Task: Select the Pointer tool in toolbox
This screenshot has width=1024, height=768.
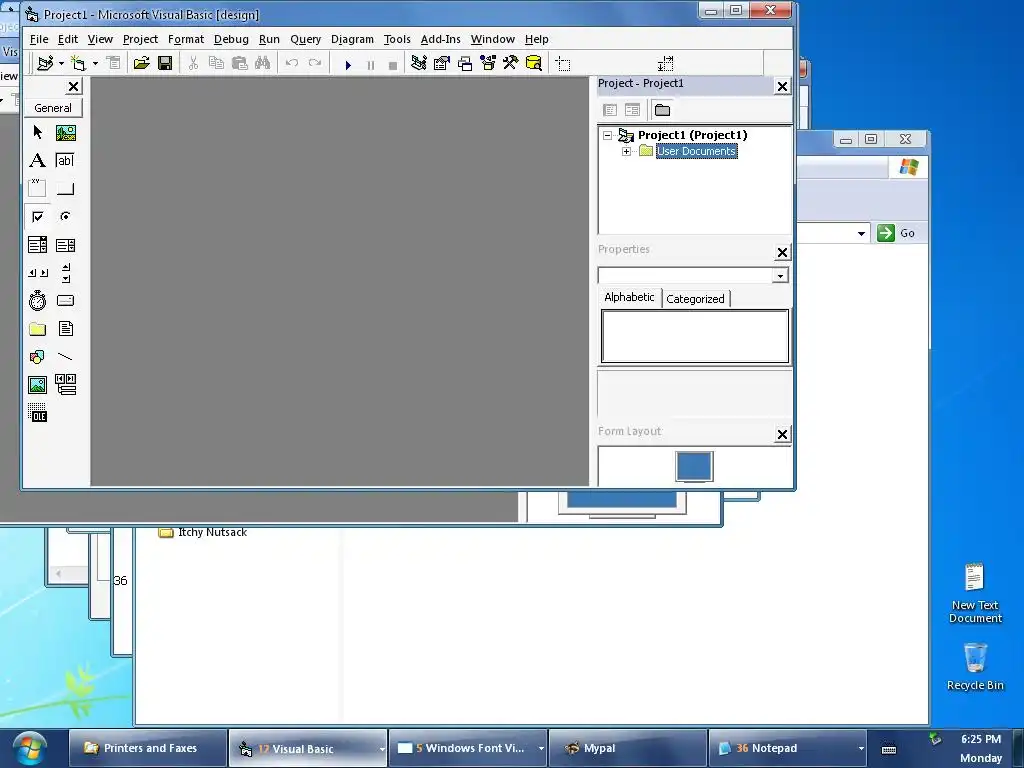Action: 37,133
